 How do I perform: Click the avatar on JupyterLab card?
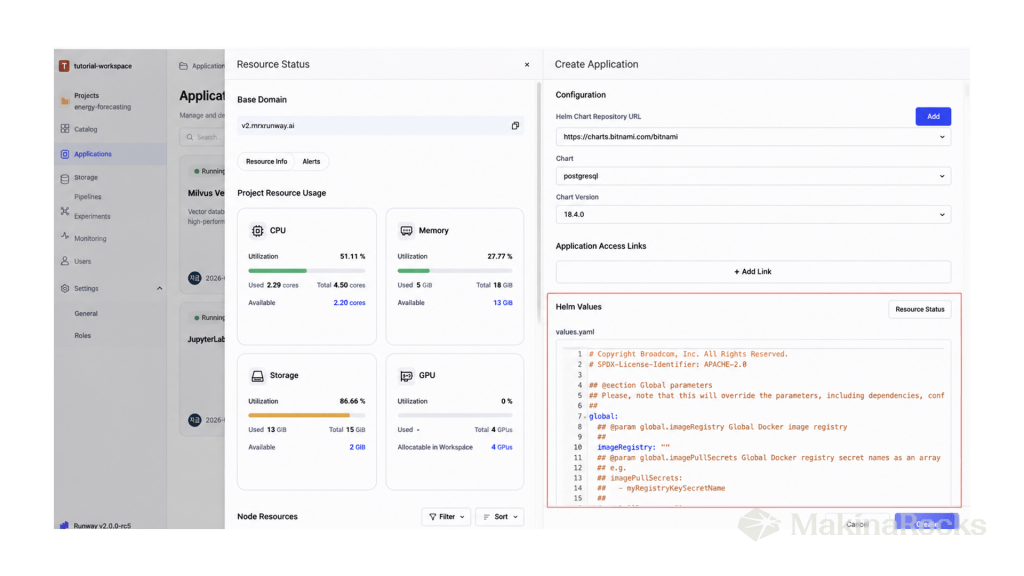(195, 420)
